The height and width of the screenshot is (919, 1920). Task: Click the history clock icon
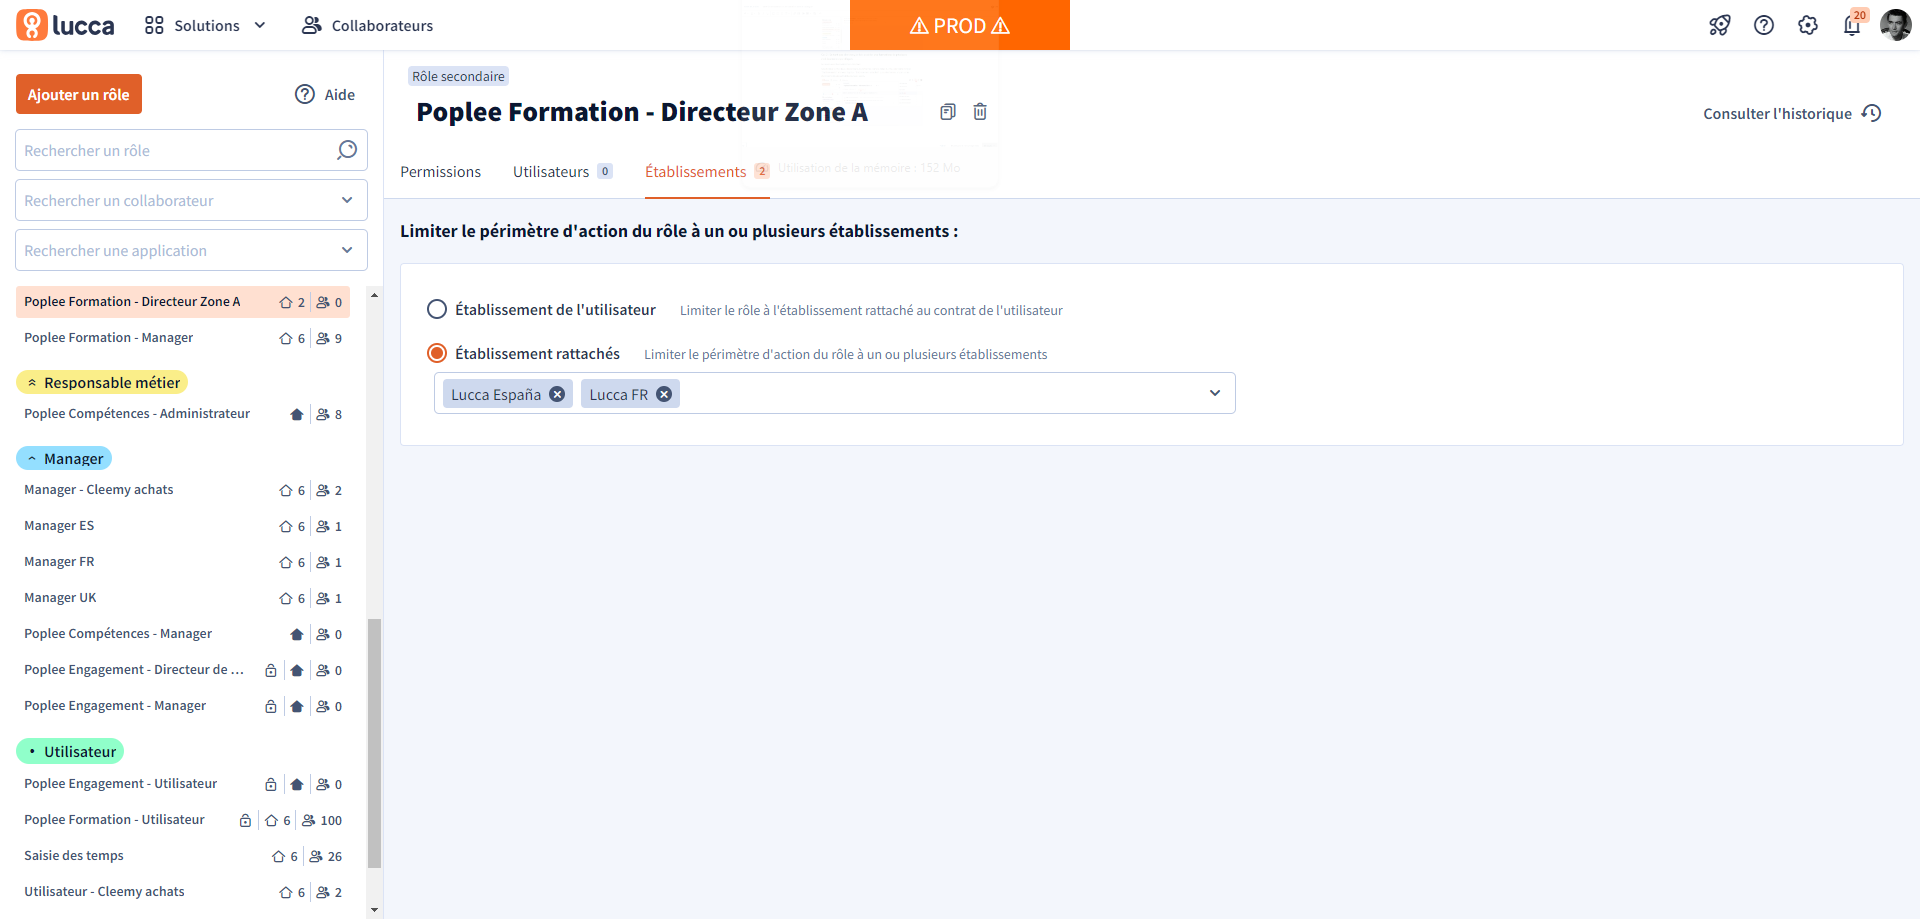[1872, 113]
